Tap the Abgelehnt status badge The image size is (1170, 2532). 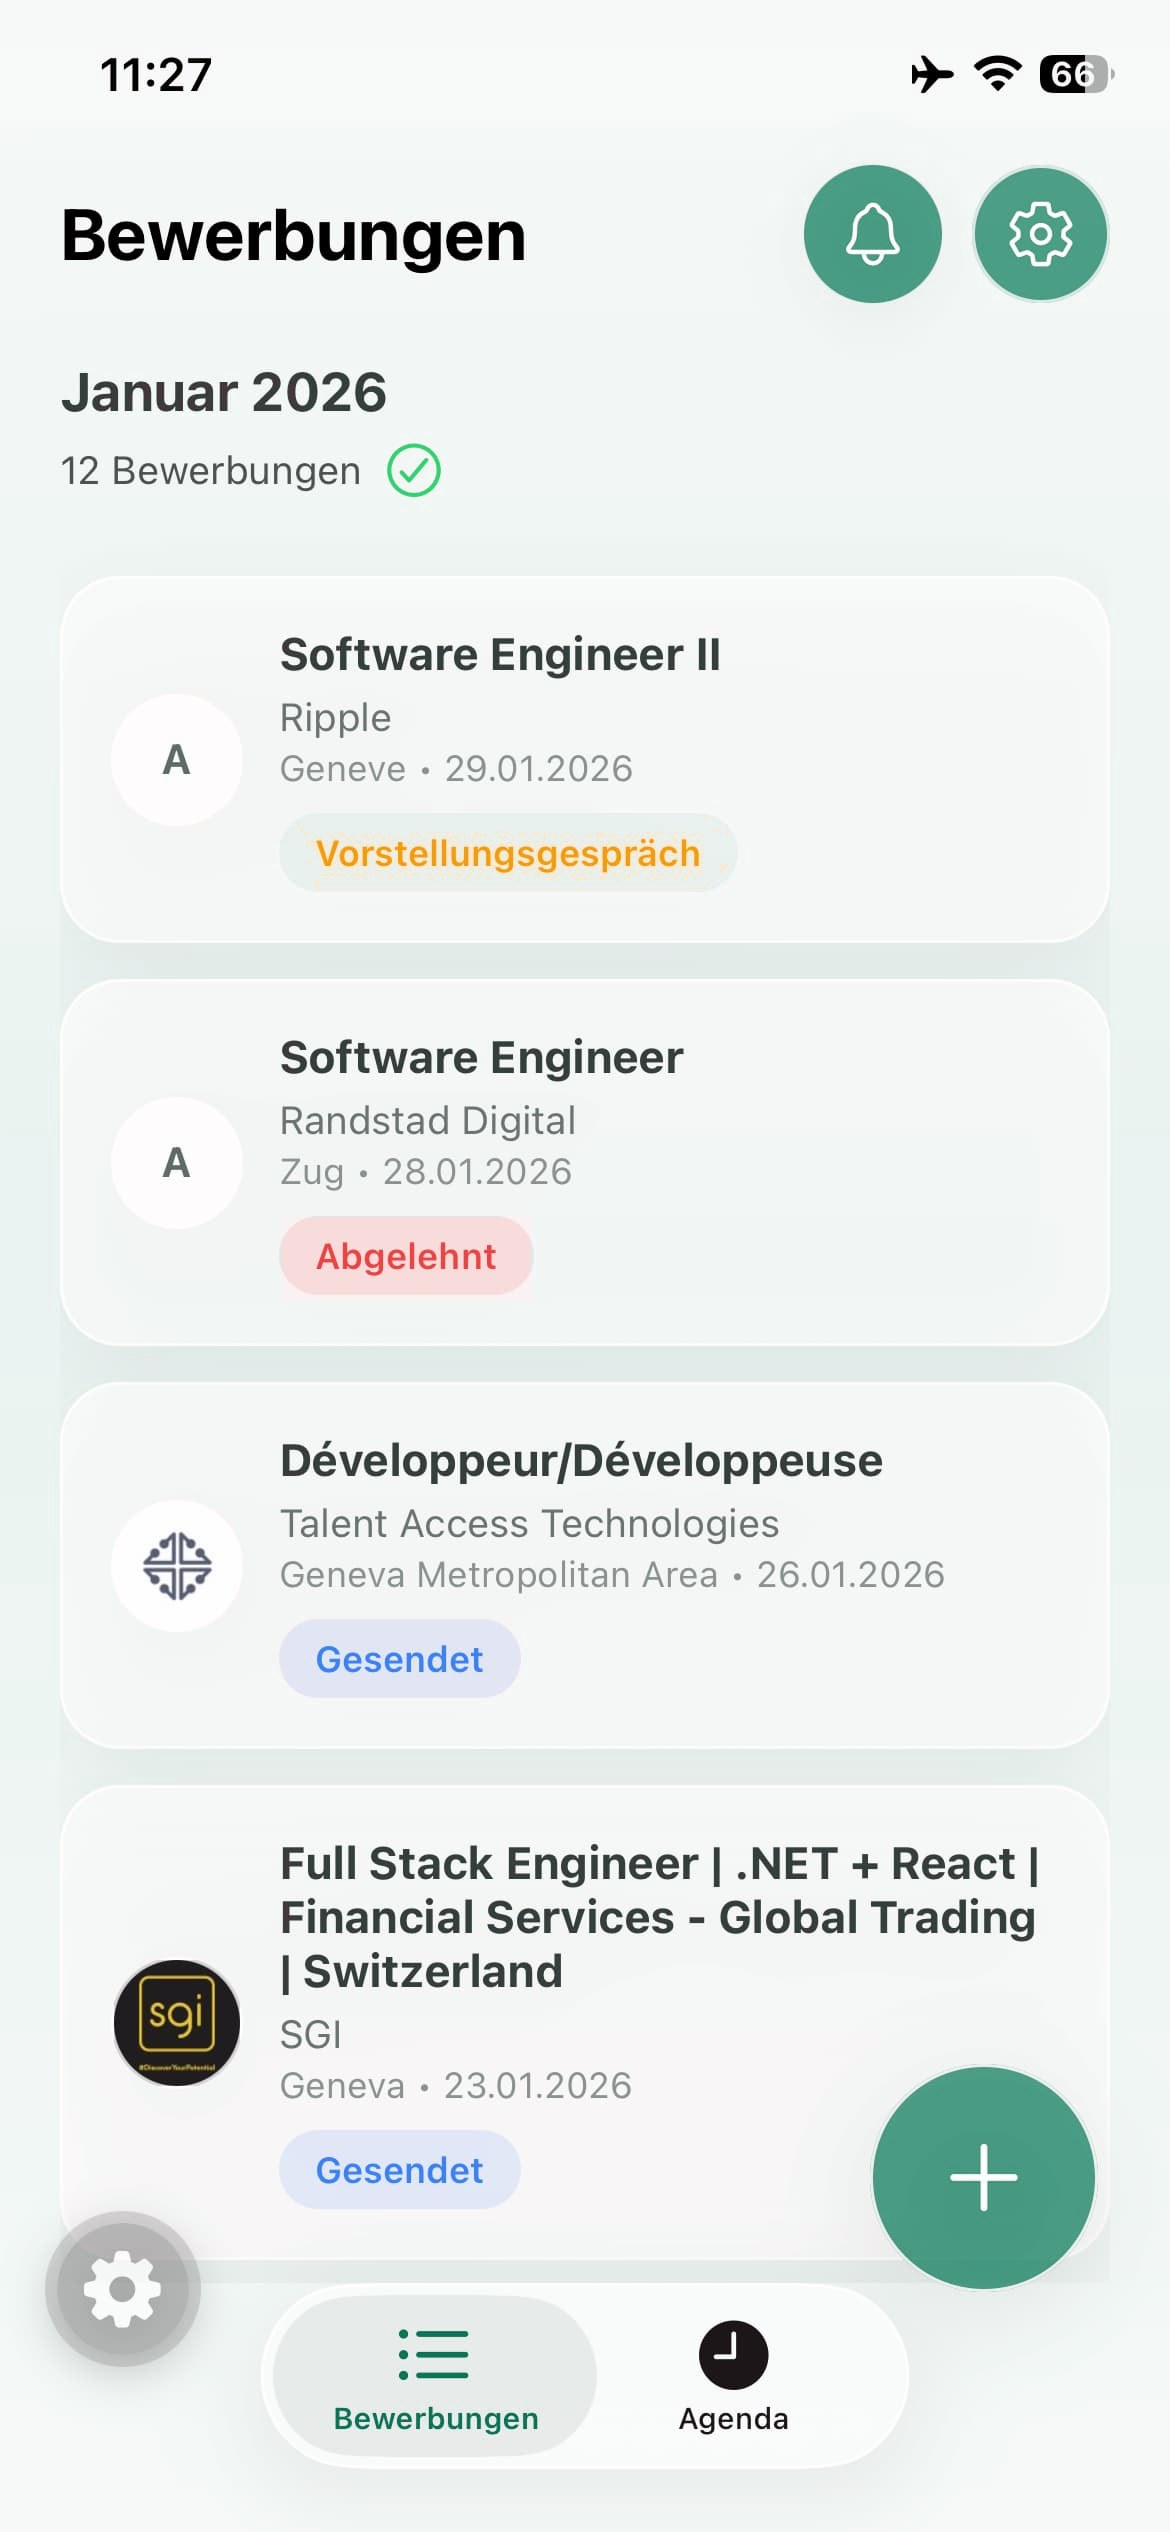point(406,1256)
